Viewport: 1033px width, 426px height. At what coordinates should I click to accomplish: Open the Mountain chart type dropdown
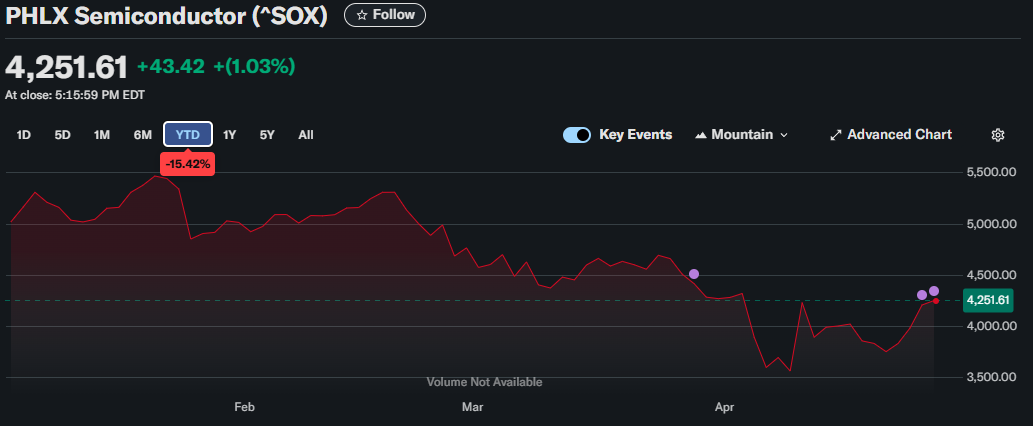point(741,135)
